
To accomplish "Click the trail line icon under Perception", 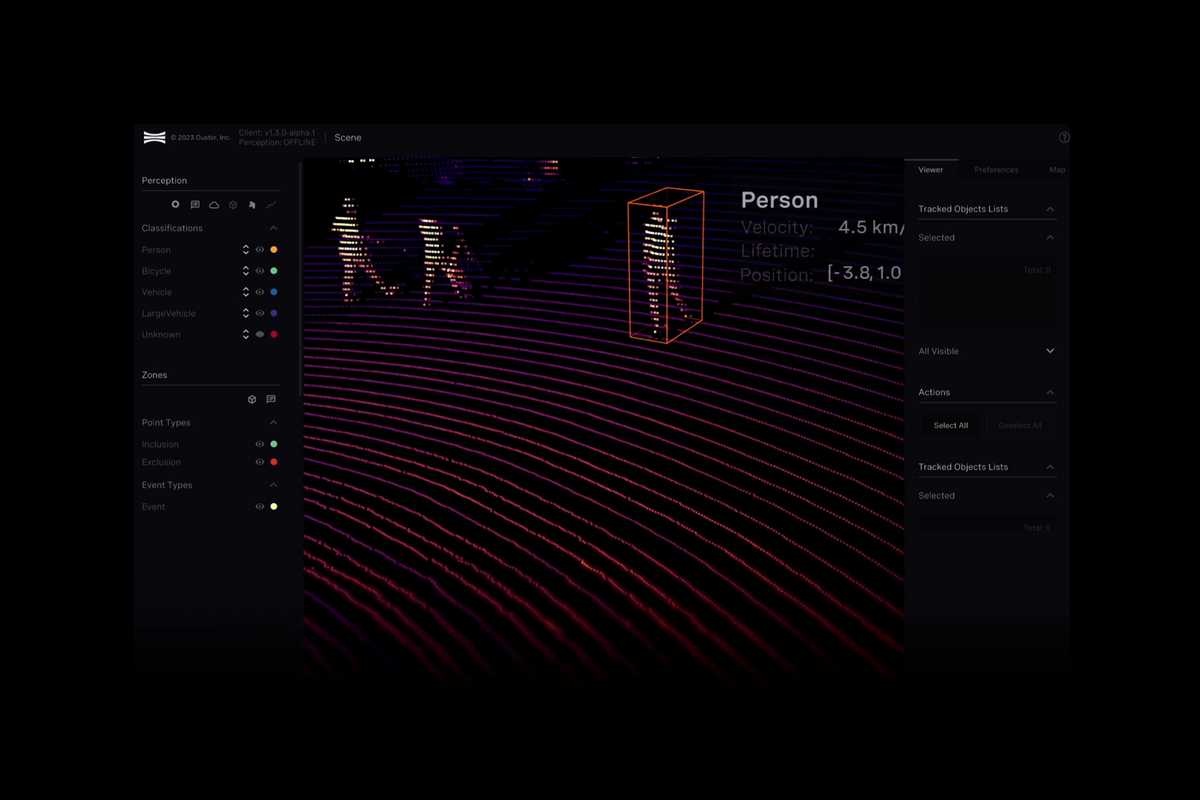I will tap(271, 204).
